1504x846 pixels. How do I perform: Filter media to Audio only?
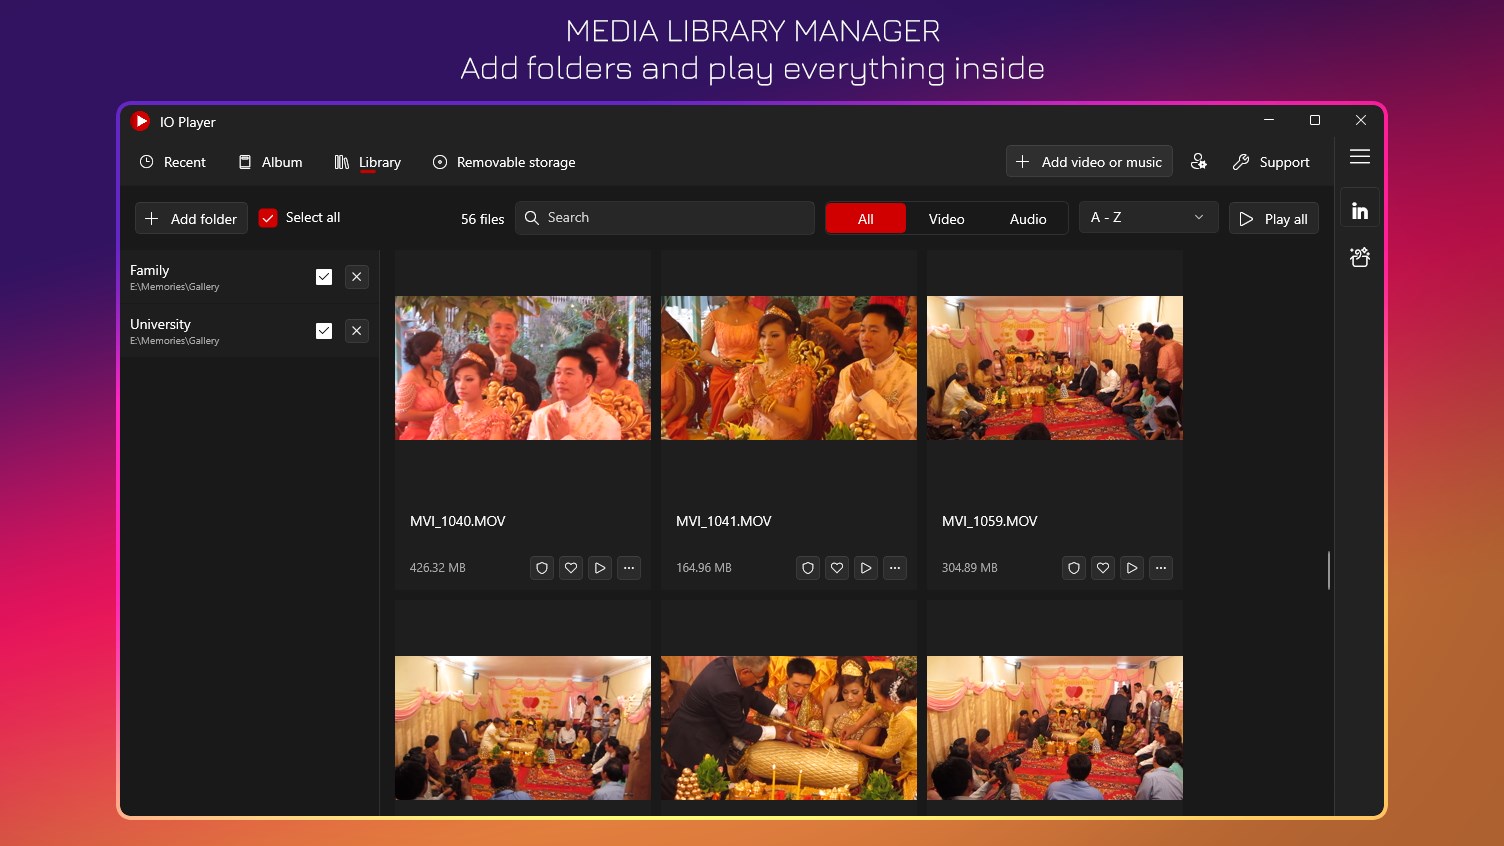pyautogui.click(x=1028, y=219)
